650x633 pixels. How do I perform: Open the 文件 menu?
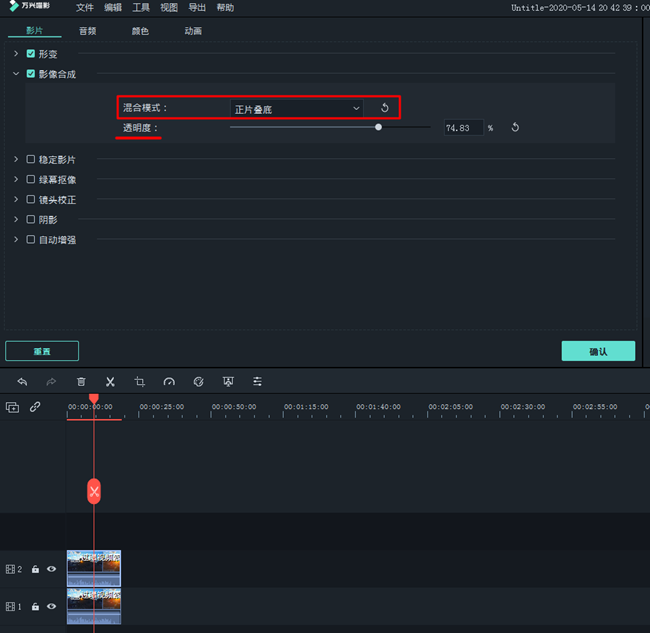tap(85, 7)
